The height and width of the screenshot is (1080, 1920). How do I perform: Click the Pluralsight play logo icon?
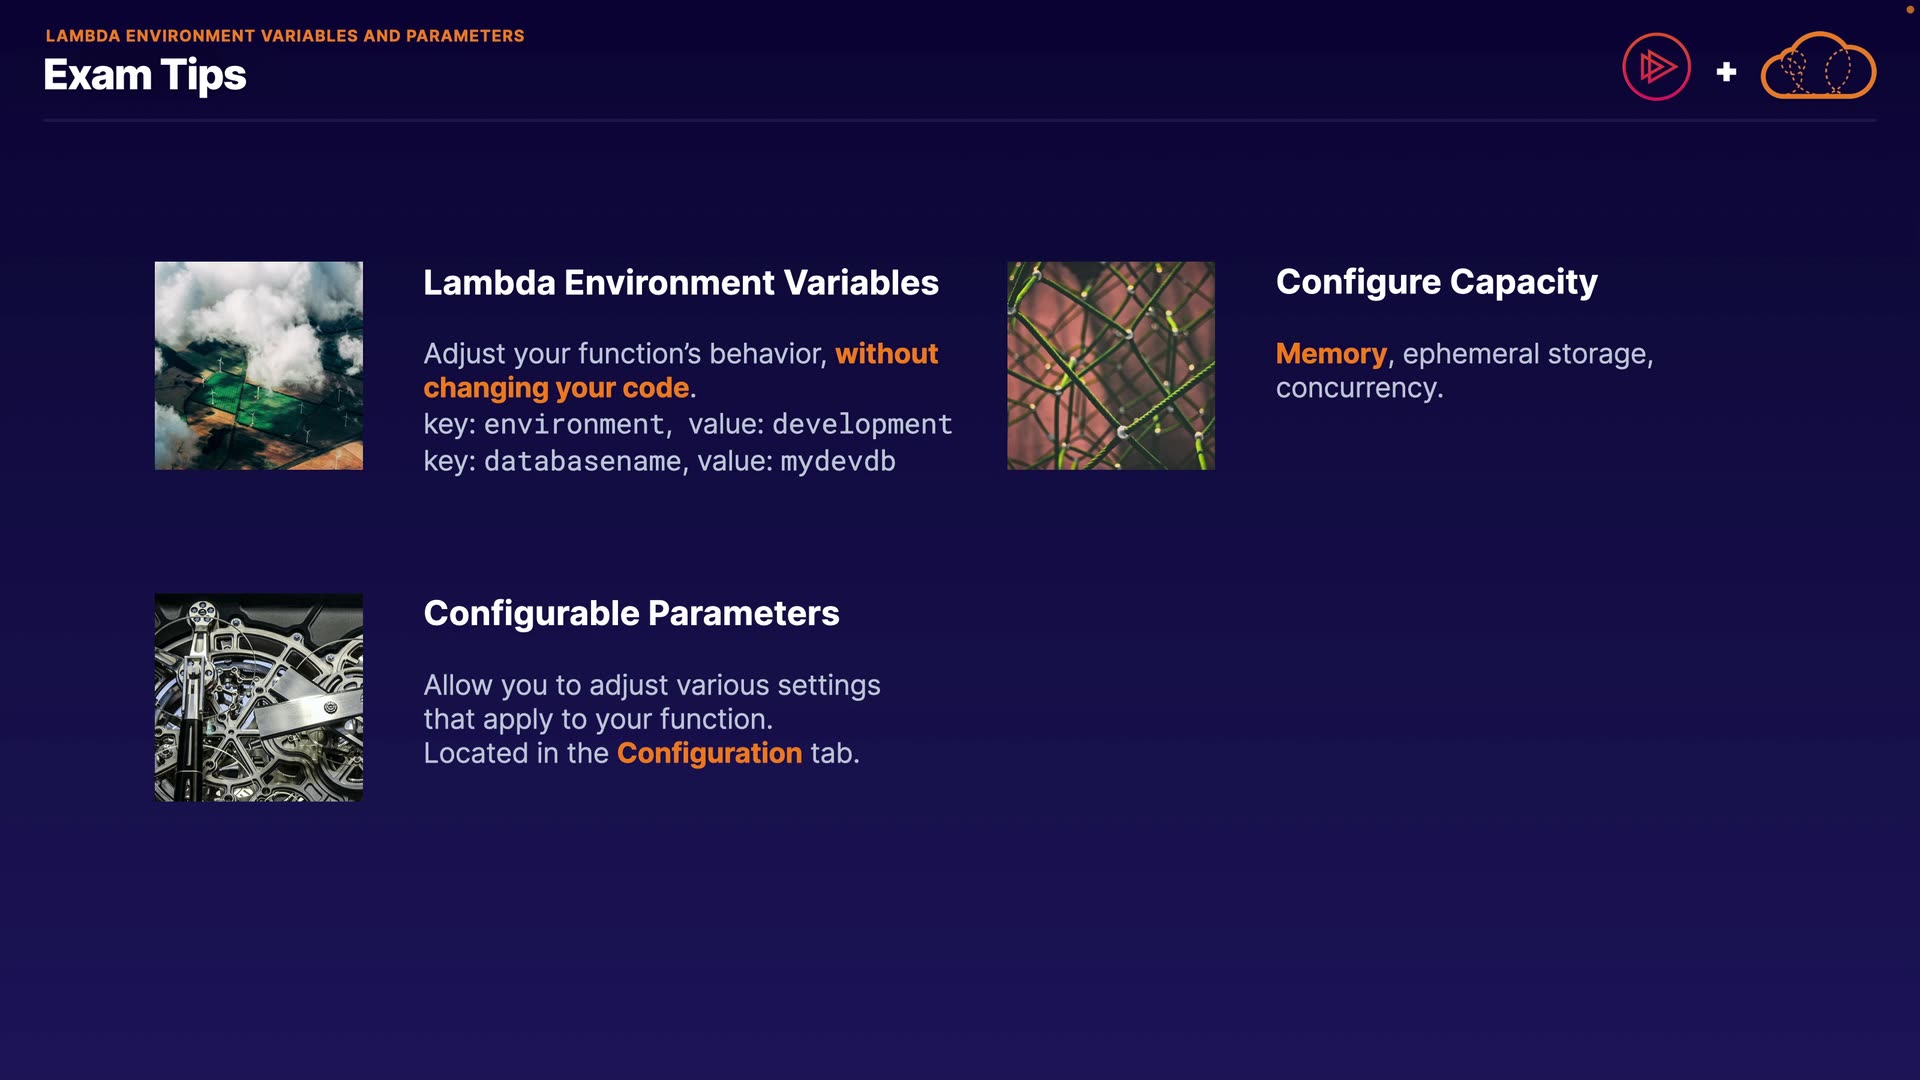tap(1656, 67)
